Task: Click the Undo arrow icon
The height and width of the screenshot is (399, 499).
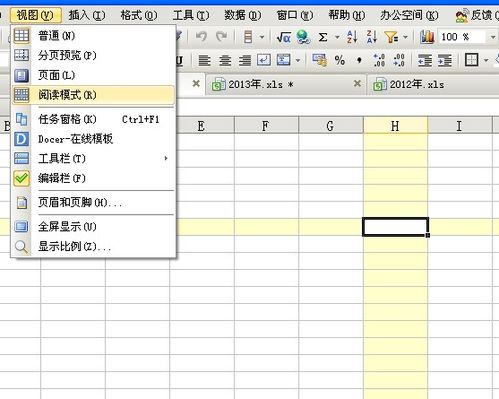Action: coord(201,36)
